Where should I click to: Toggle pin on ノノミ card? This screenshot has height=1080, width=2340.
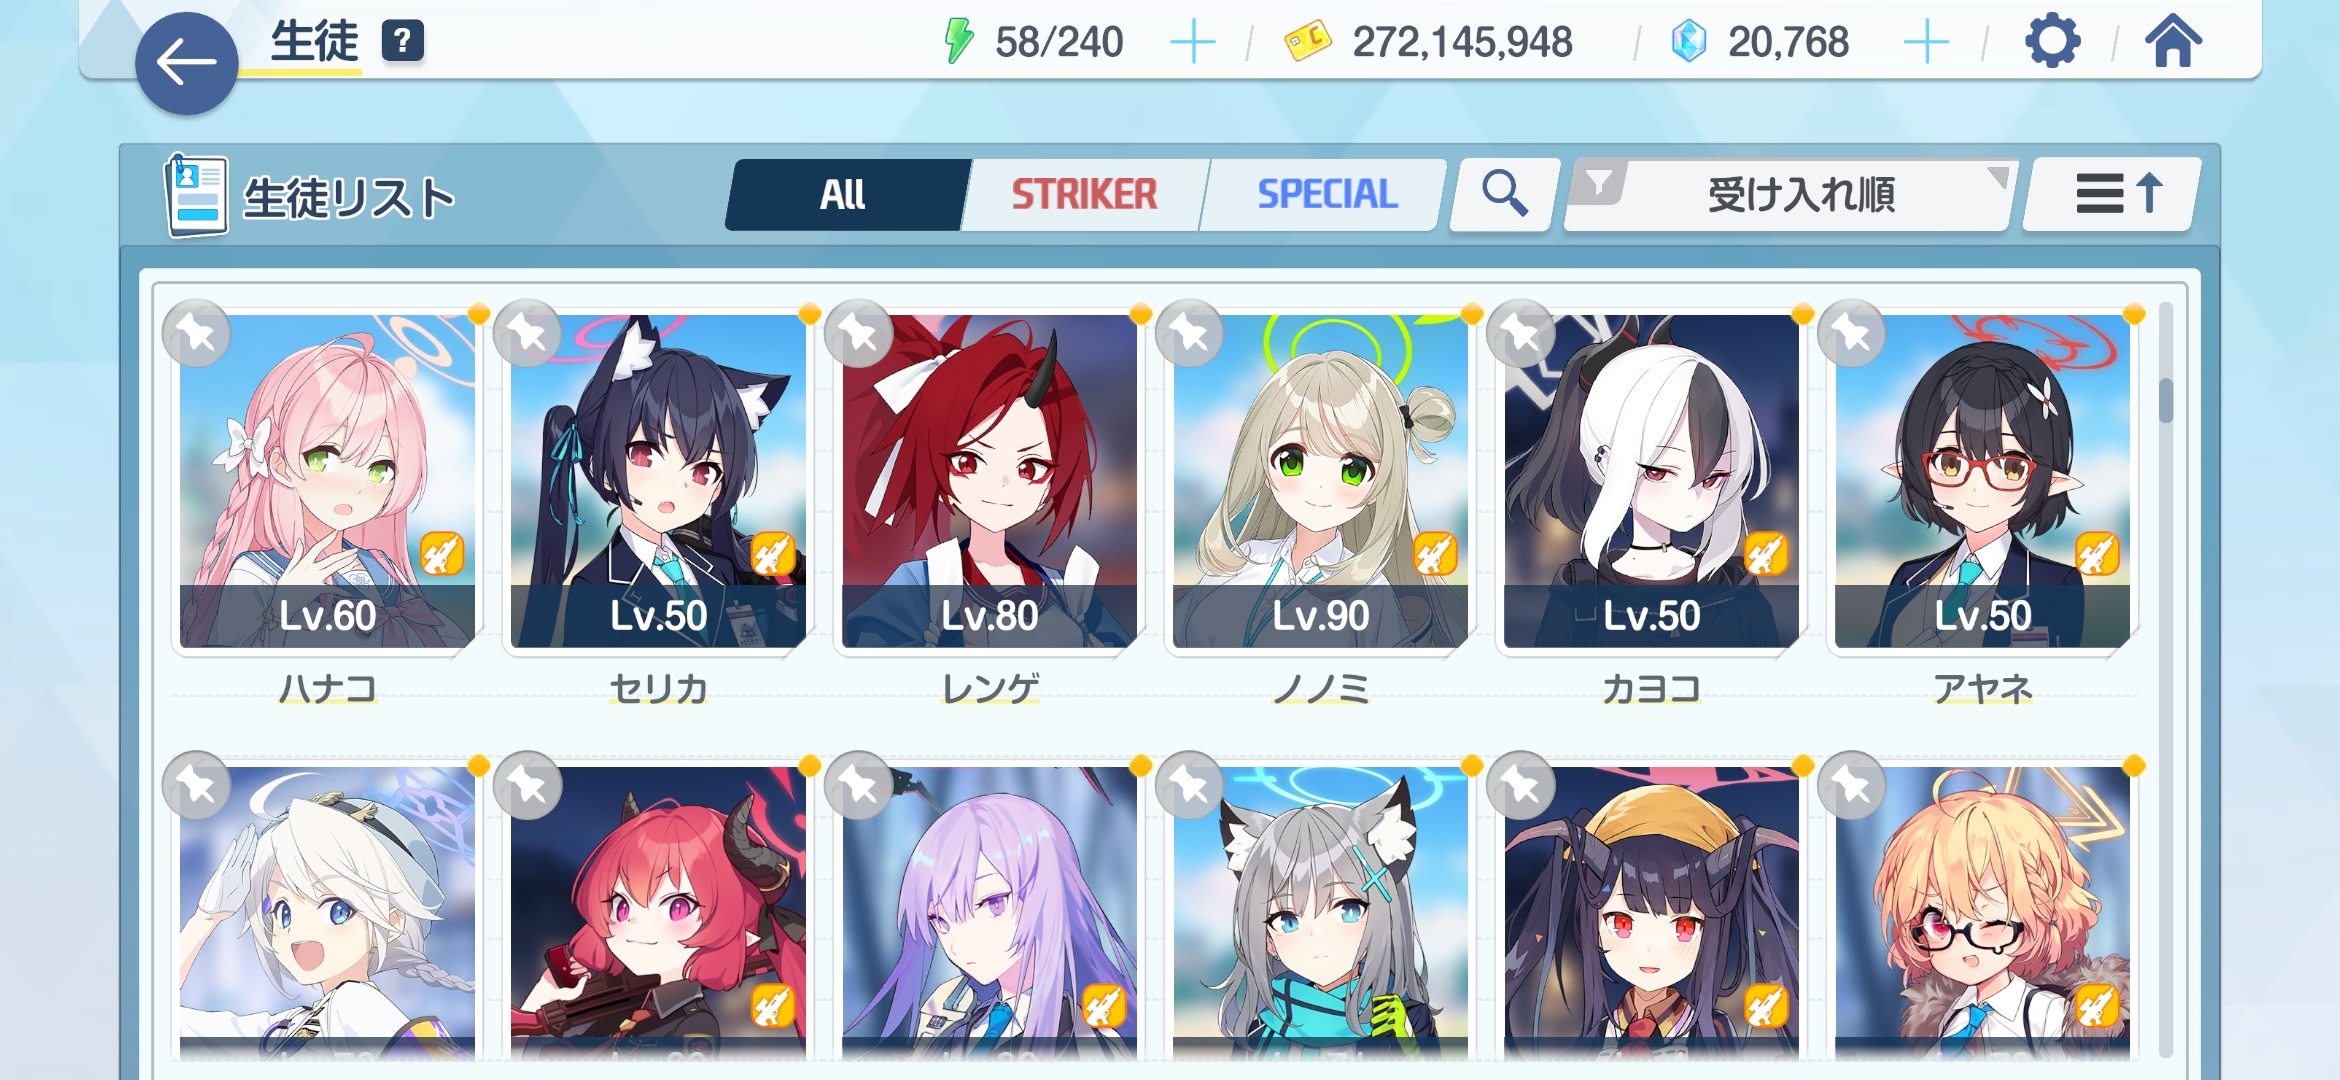click(1190, 334)
